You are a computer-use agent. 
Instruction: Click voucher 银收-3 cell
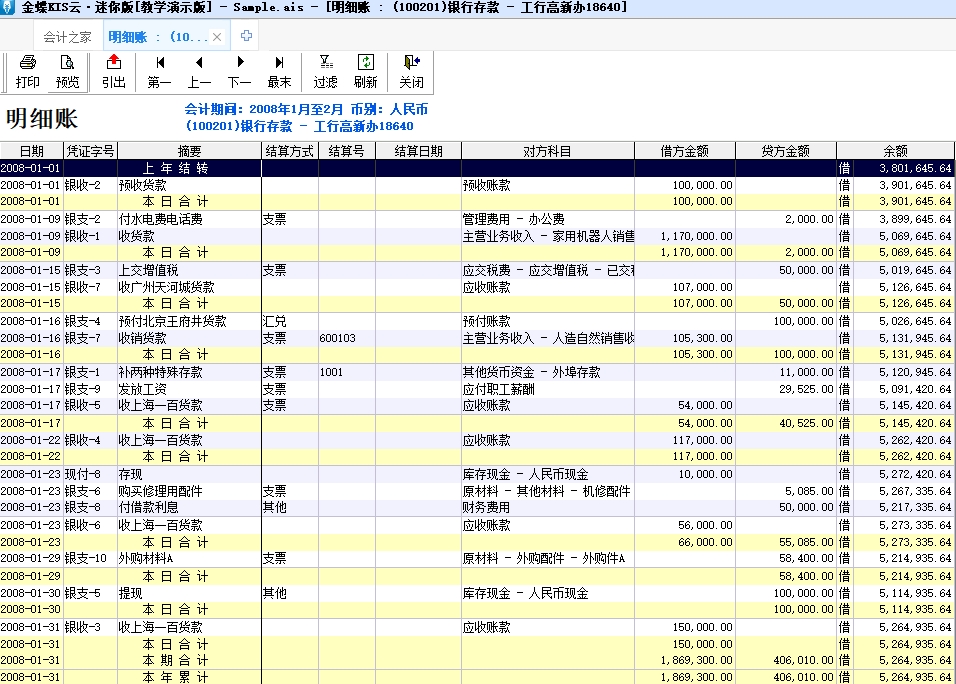pos(90,627)
